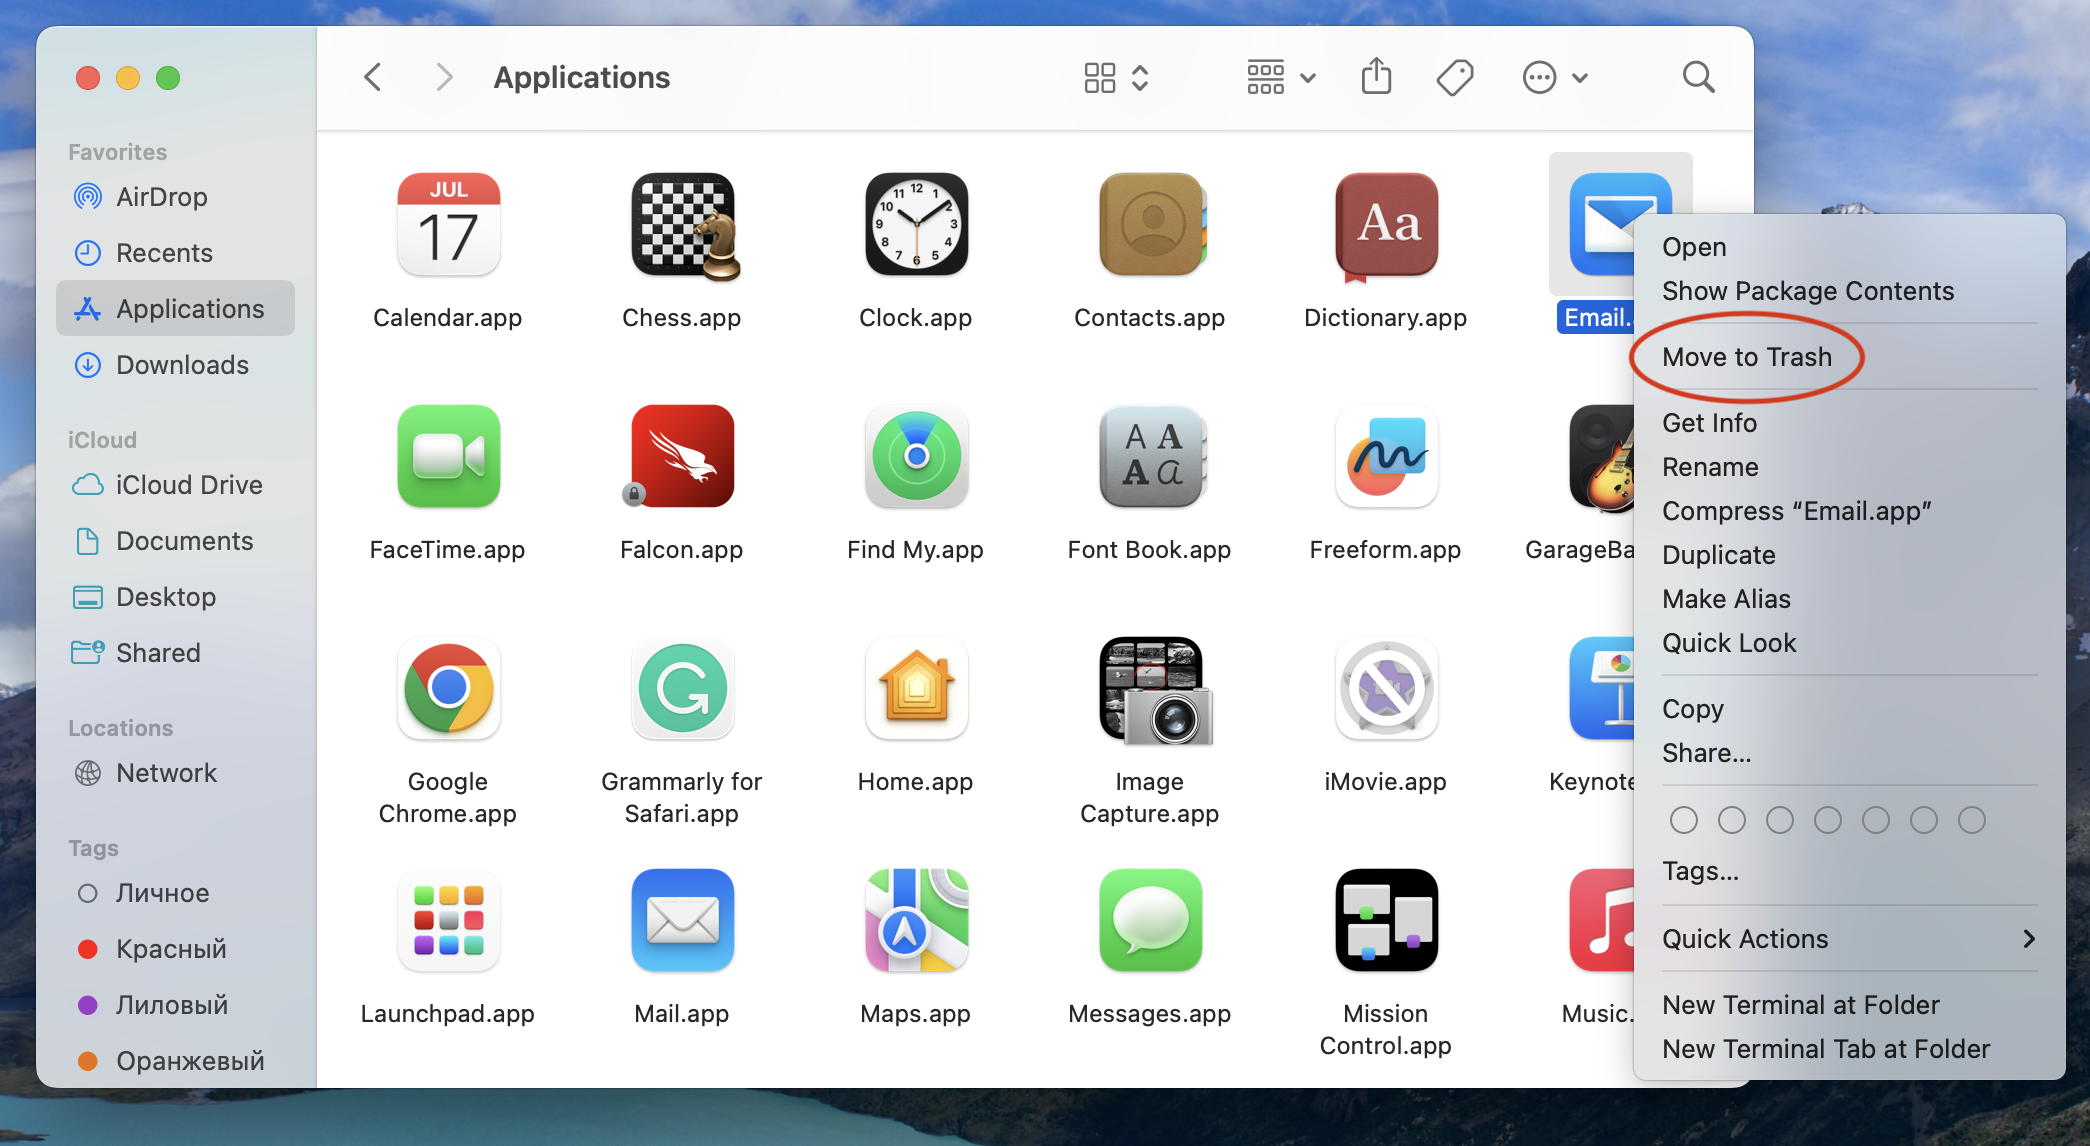Open the Calendar.app icon
This screenshot has height=1146, width=2090.
[x=448, y=225]
